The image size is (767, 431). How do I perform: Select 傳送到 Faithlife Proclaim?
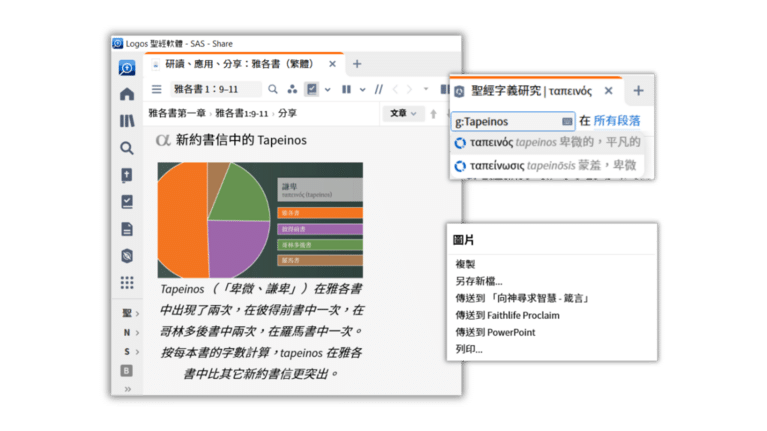pos(507,316)
